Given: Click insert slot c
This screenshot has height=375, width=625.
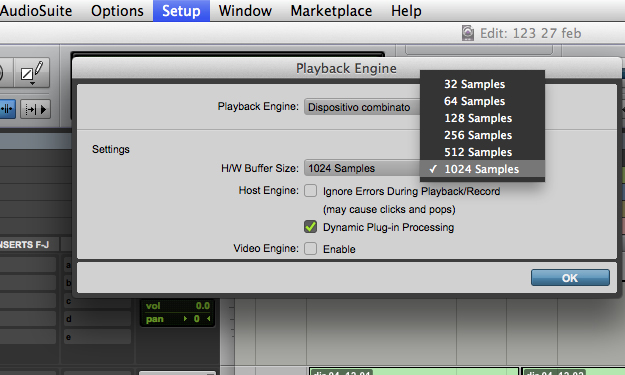Looking at the screenshot, I should [x=97, y=301].
